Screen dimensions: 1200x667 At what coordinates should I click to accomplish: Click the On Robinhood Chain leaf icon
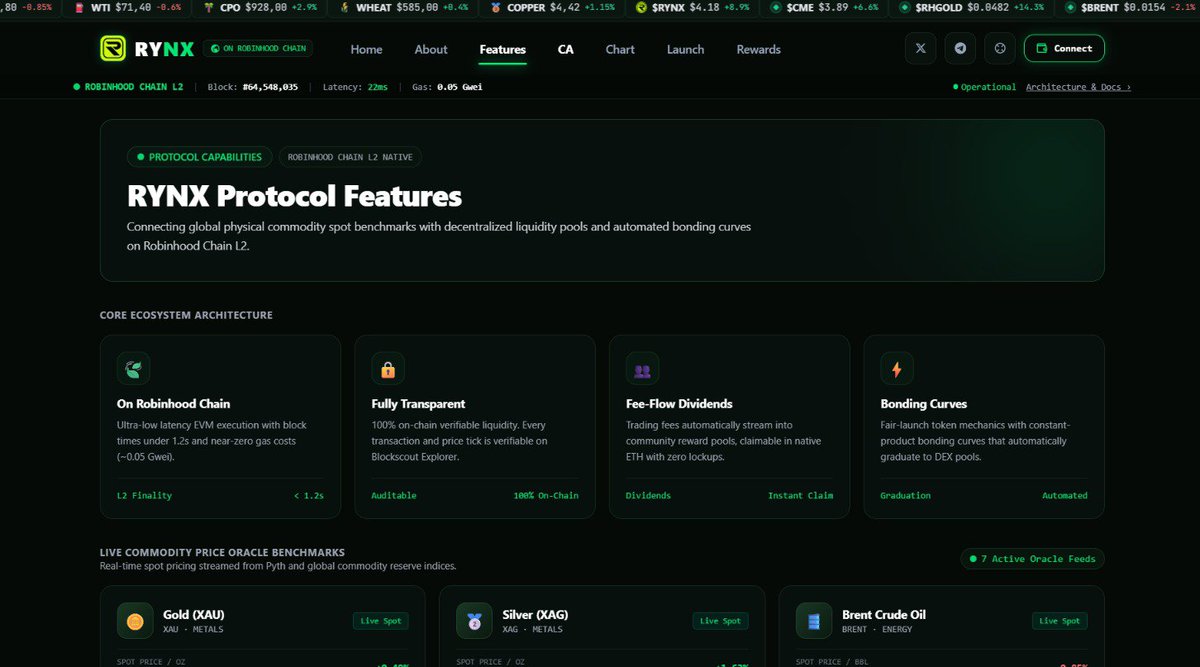tap(133, 368)
